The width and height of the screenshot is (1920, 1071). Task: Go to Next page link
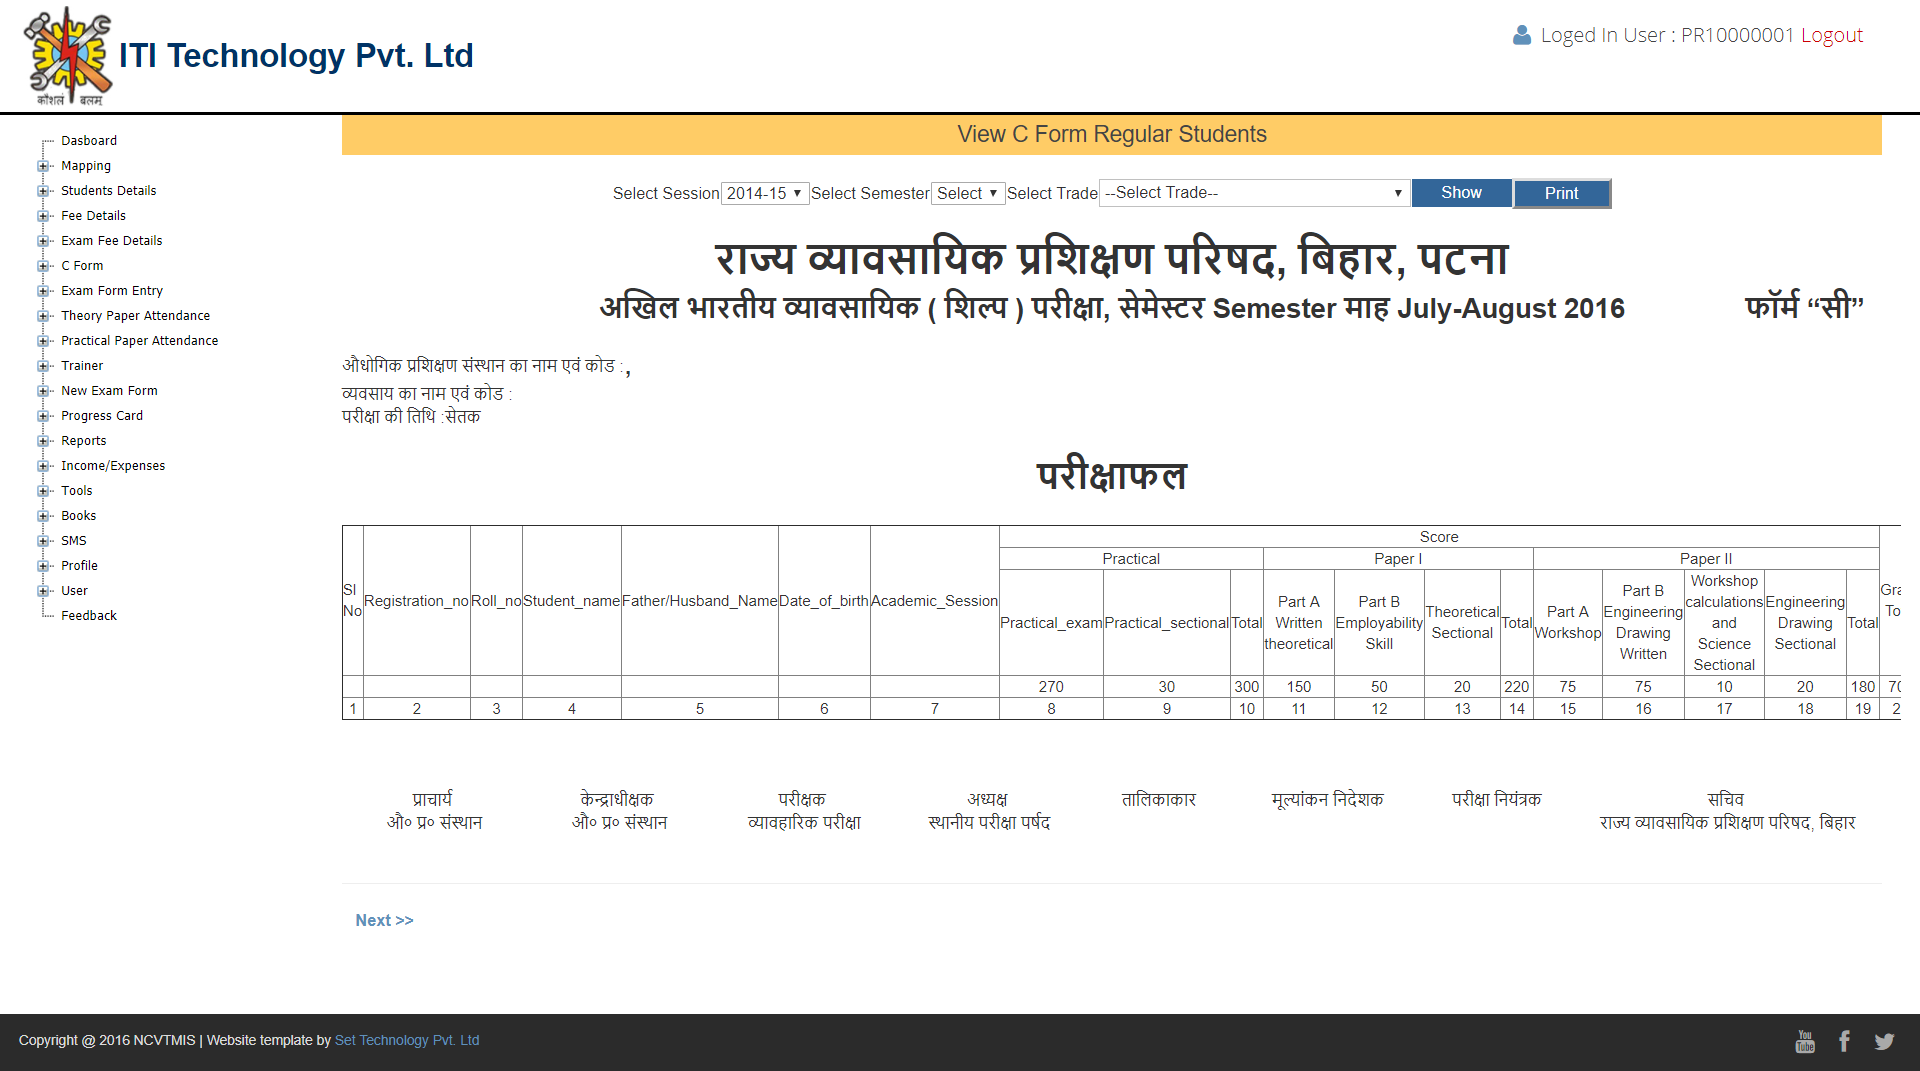coord(384,921)
